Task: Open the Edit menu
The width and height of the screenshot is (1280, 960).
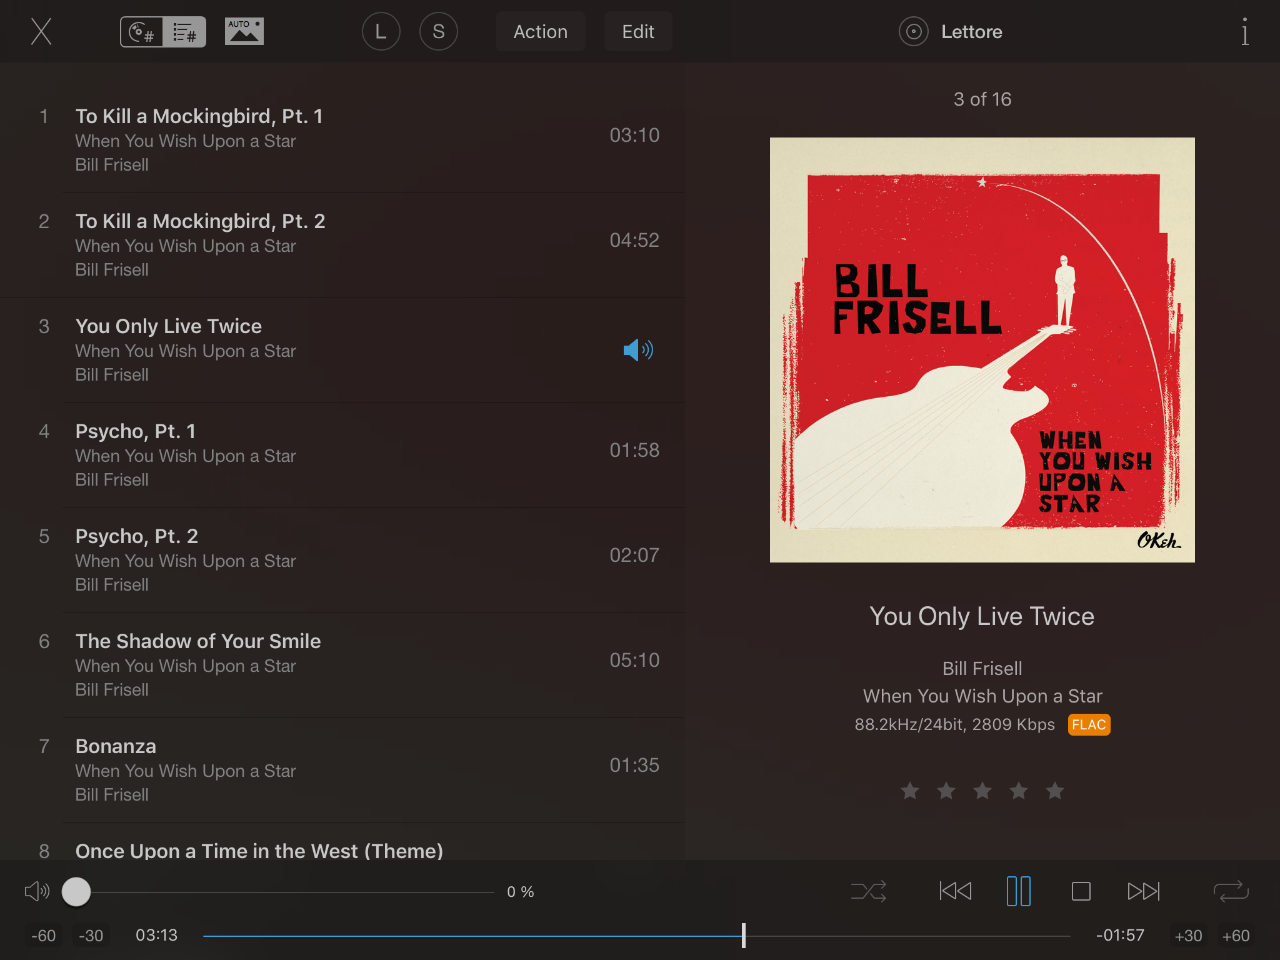Action: coord(638,32)
